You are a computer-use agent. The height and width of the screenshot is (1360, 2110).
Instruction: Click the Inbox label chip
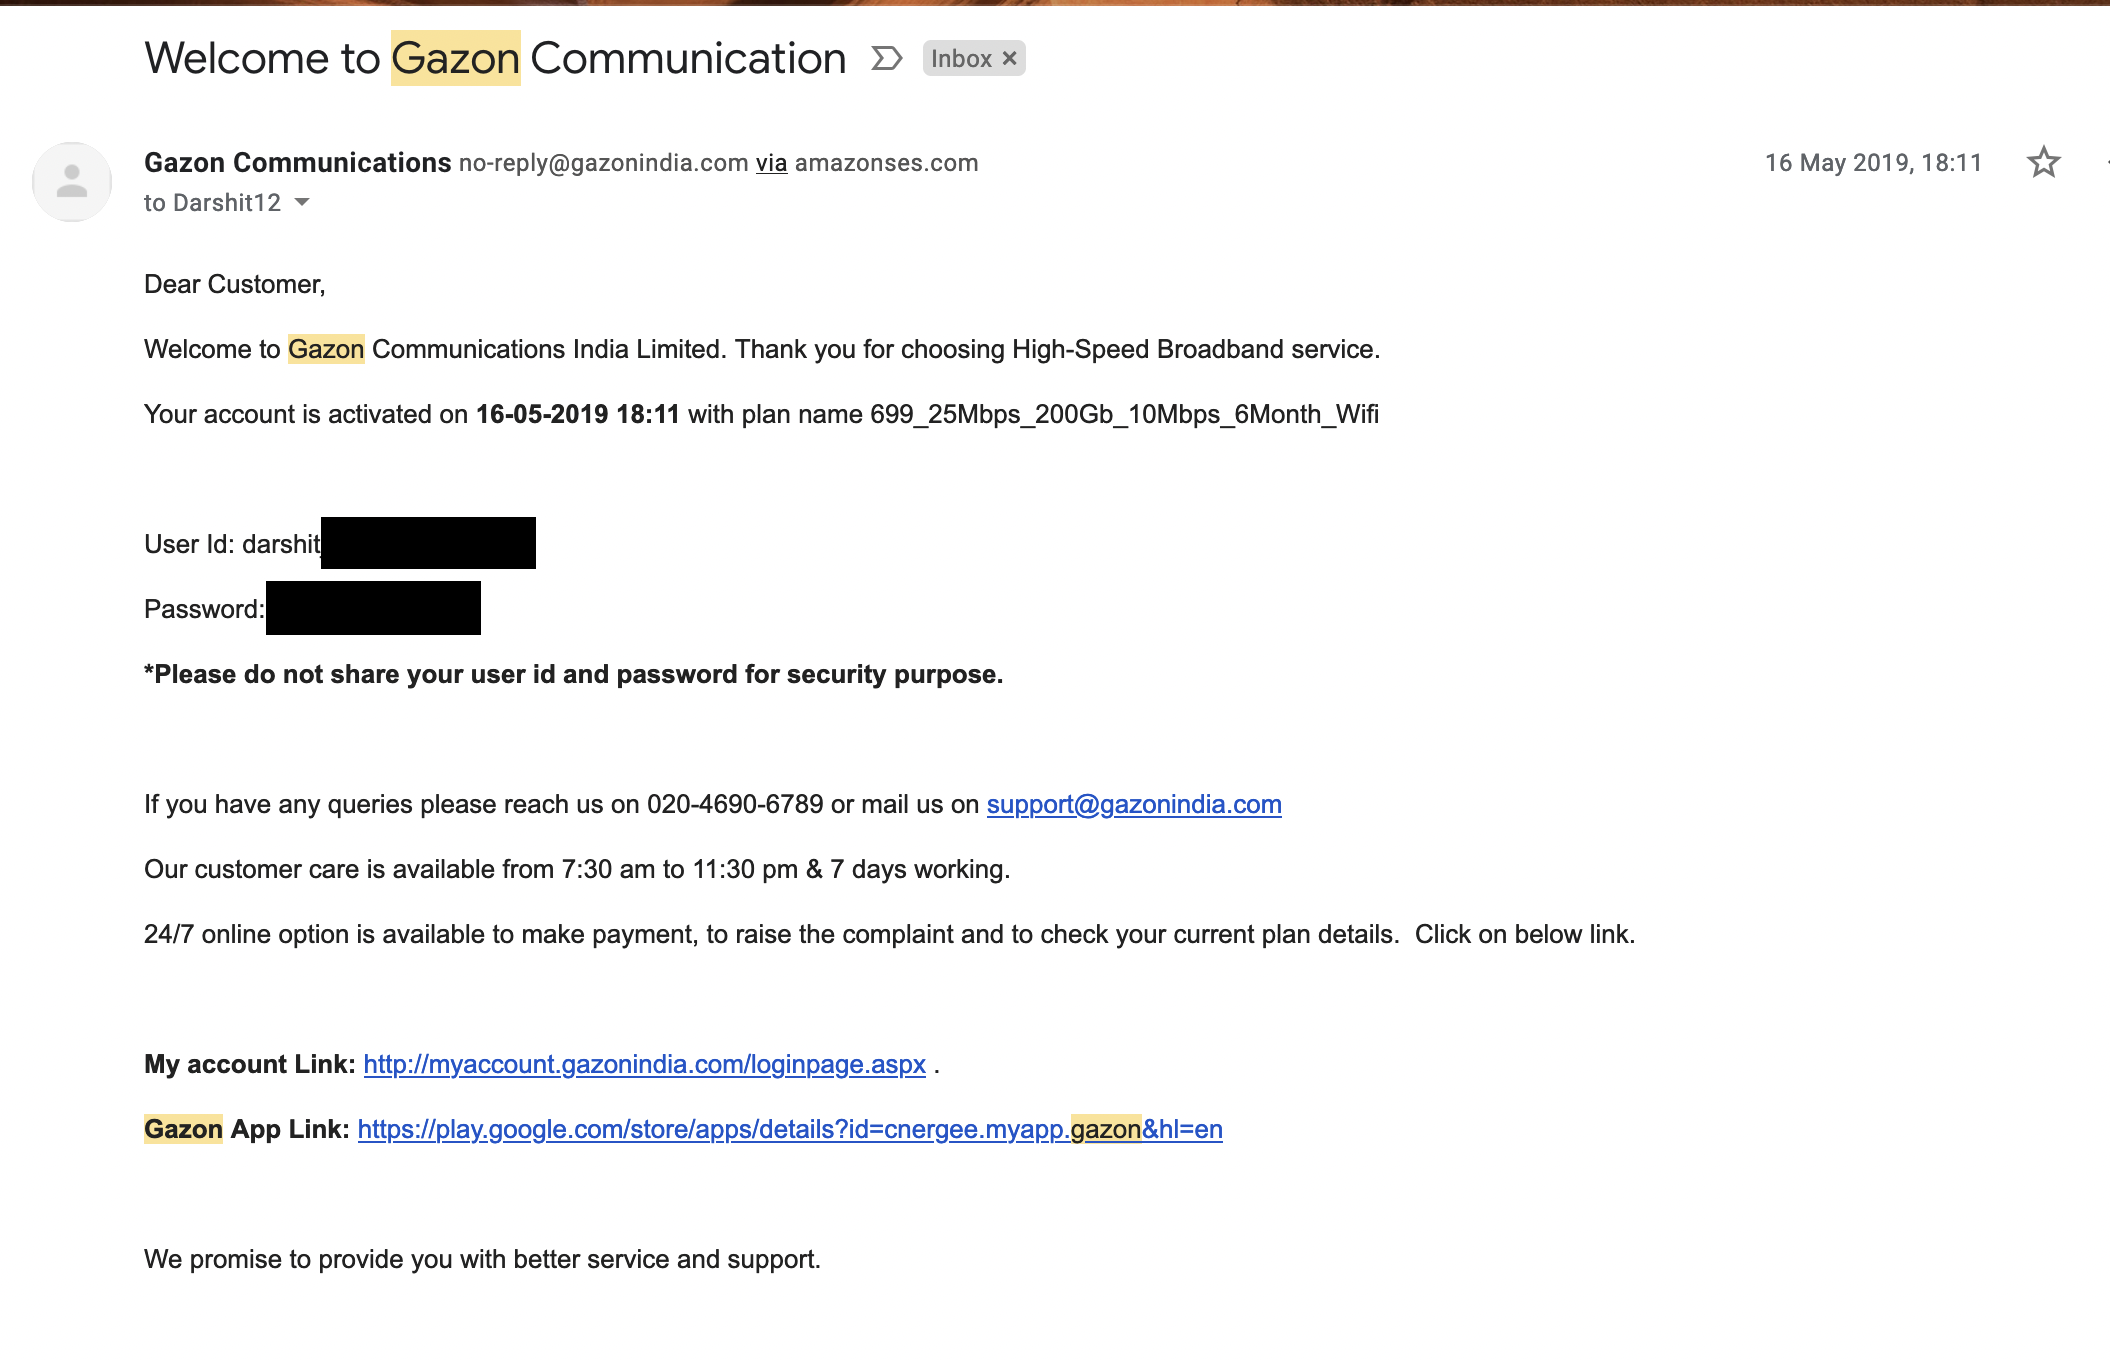[x=962, y=58]
